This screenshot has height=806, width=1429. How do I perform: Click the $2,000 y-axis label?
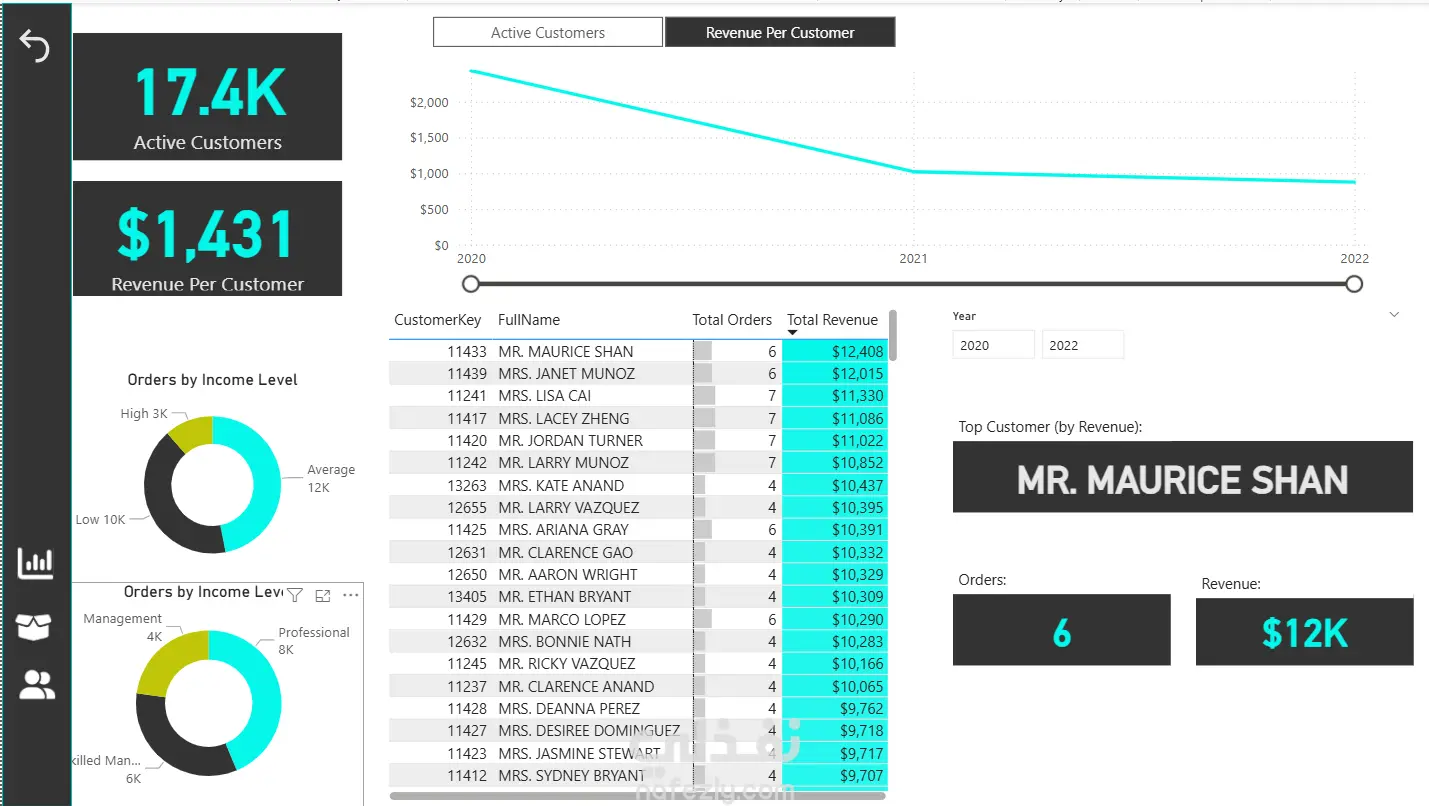(429, 102)
